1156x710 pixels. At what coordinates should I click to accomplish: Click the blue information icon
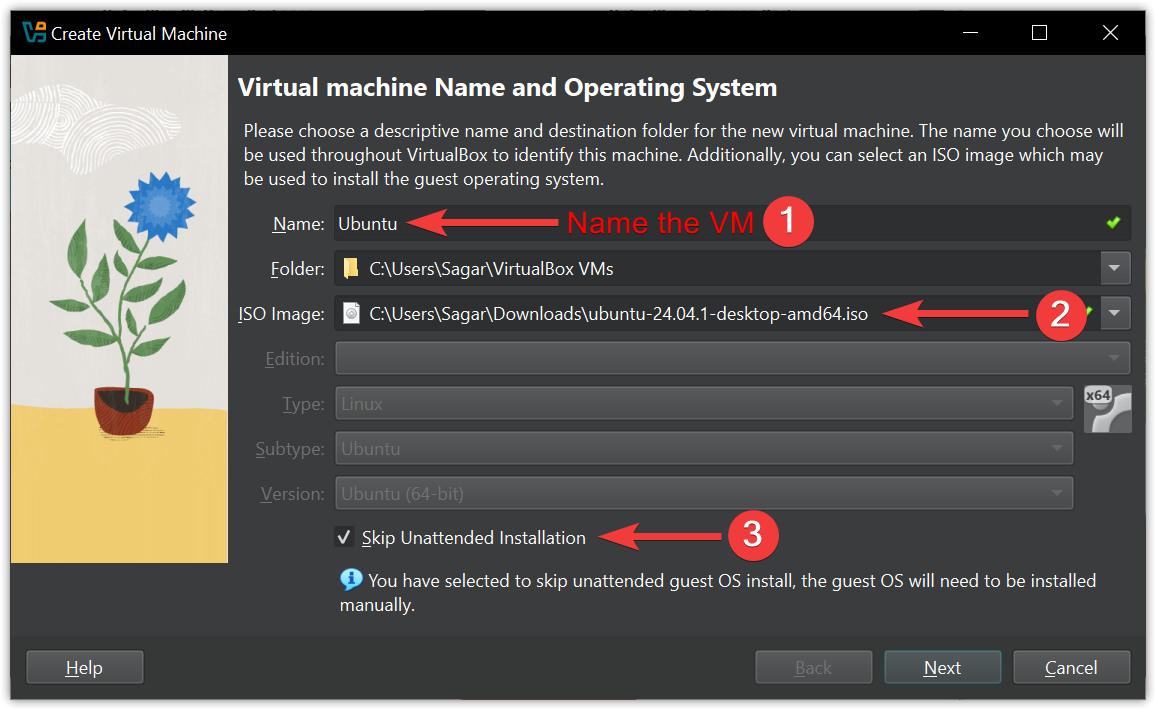351,579
